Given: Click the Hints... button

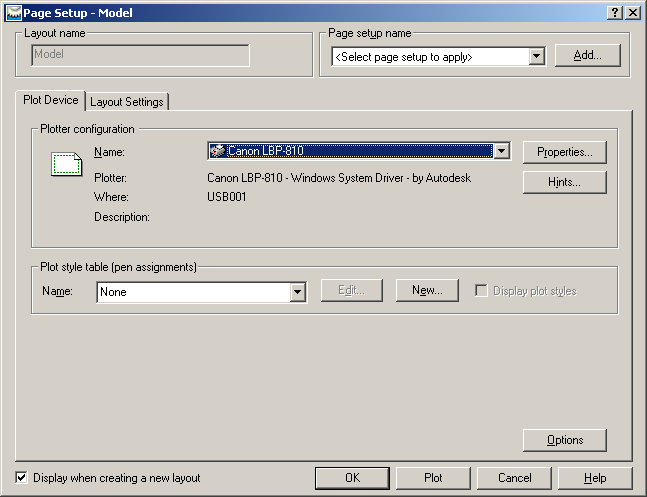Looking at the screenshot, I should (564, 182).
